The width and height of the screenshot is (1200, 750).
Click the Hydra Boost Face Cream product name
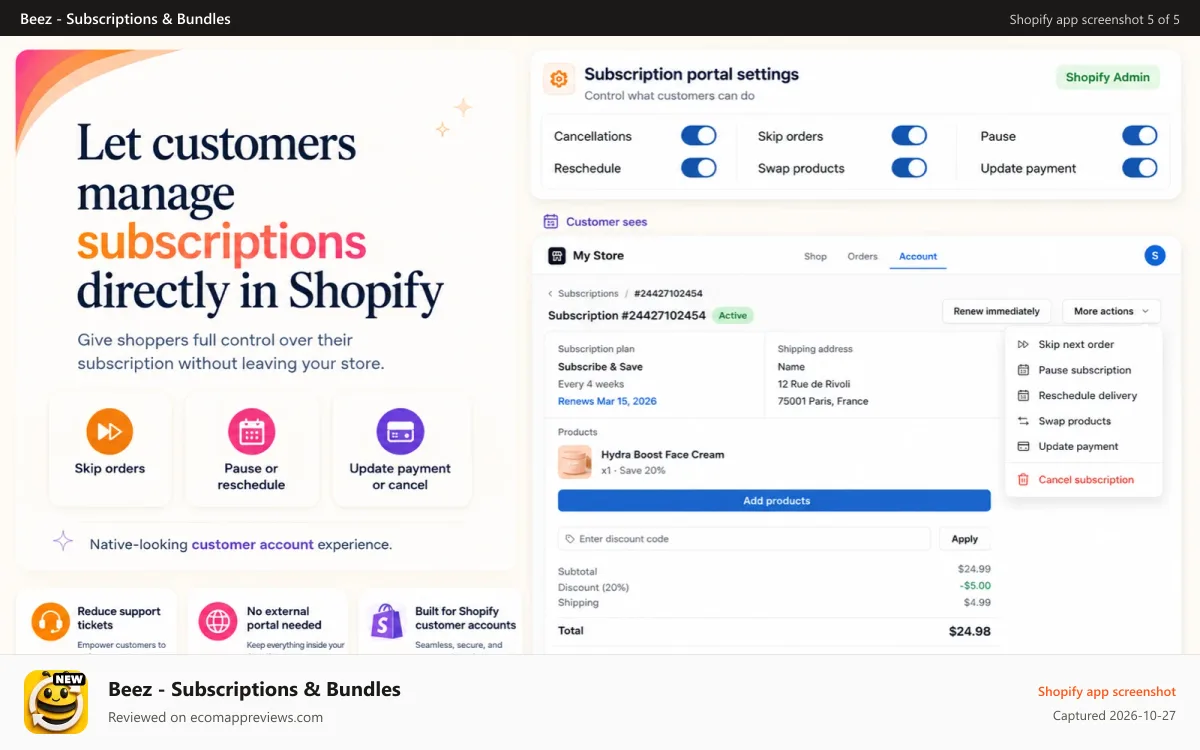(662, 454)
